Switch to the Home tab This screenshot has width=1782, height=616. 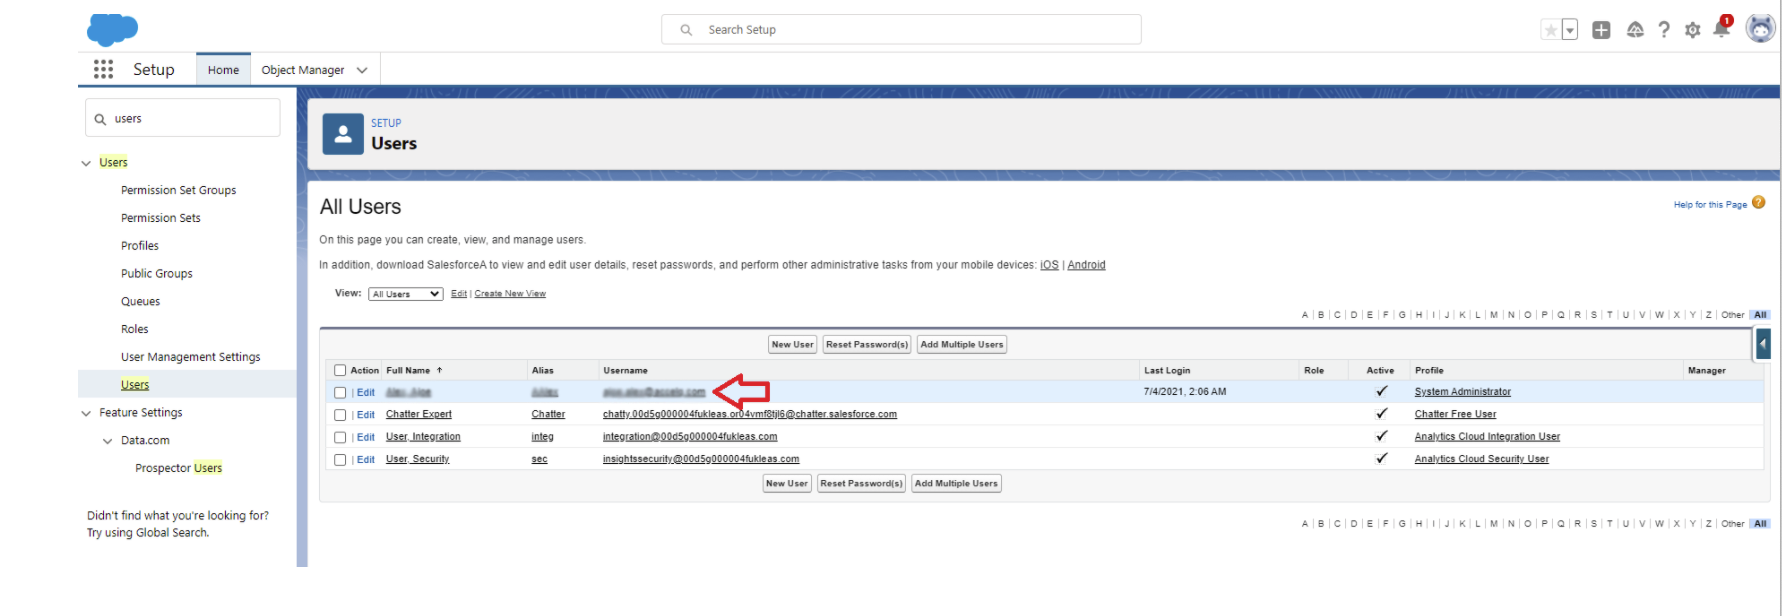(x=223, y=70)
